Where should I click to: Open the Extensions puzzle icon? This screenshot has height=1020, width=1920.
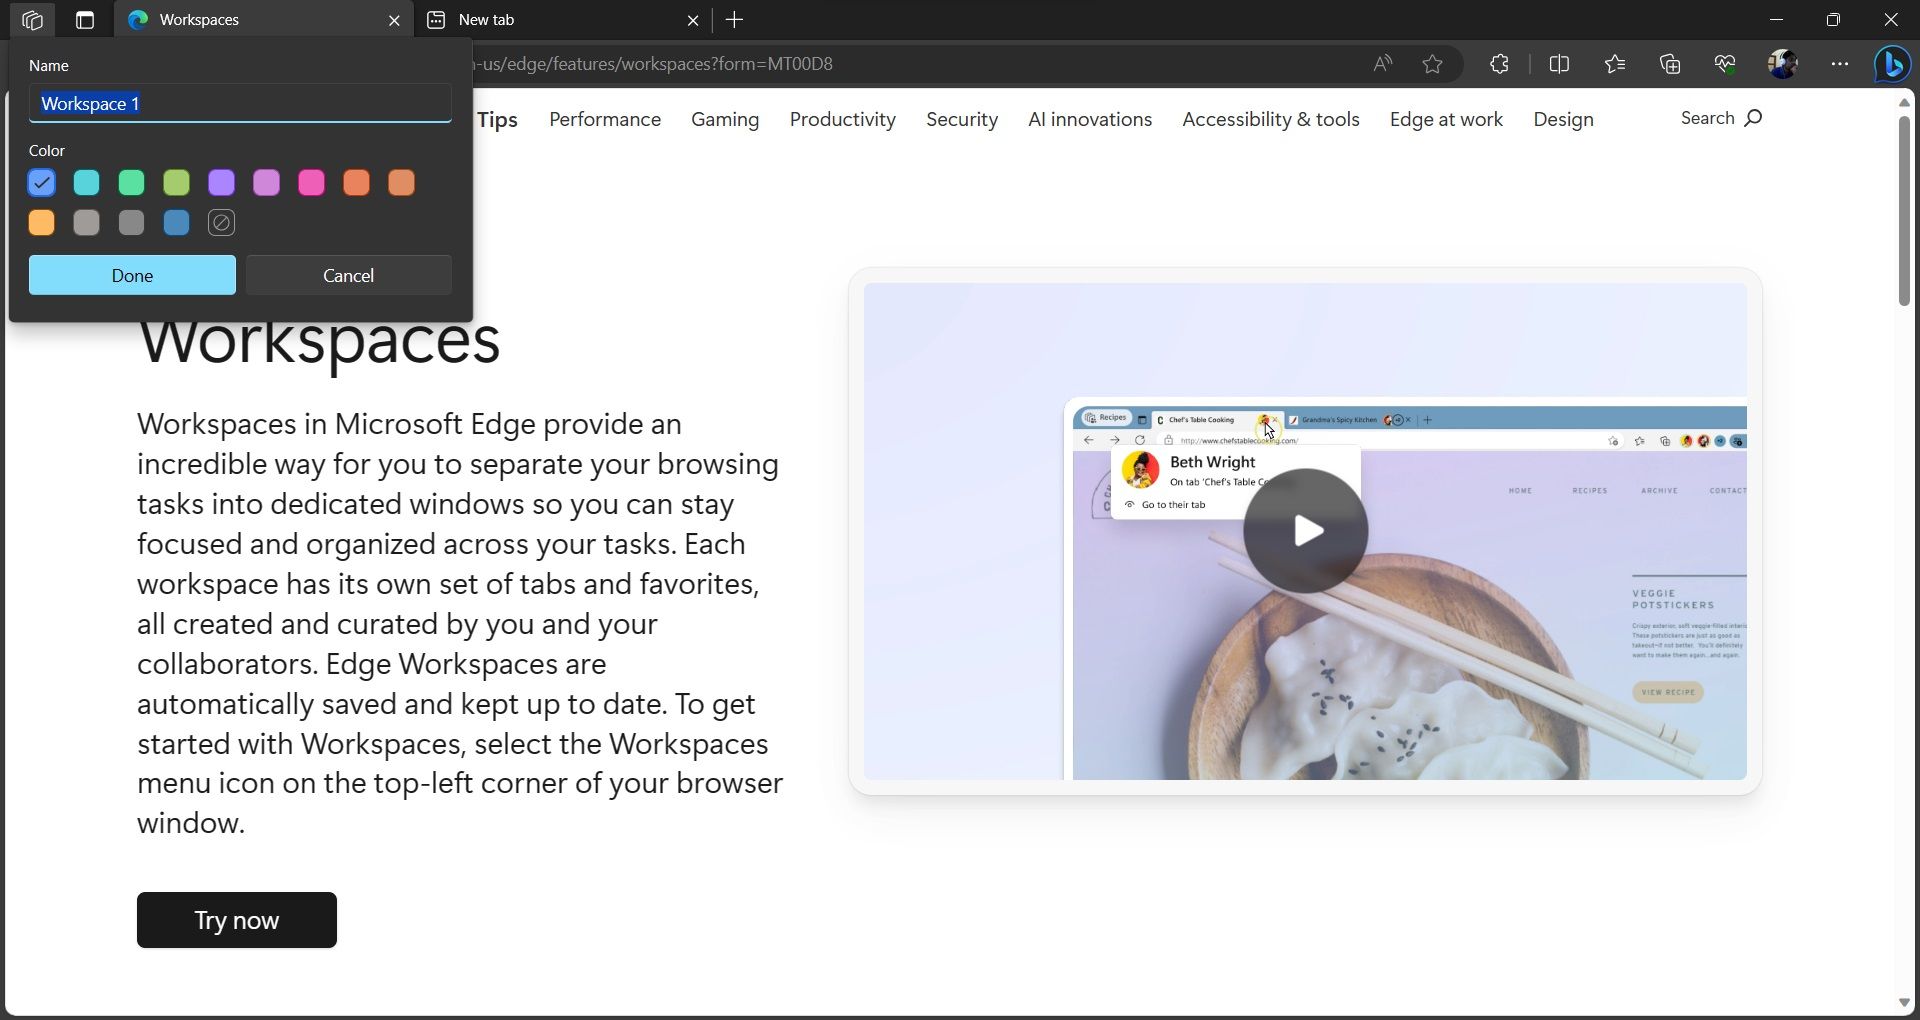coord(1498,64)
